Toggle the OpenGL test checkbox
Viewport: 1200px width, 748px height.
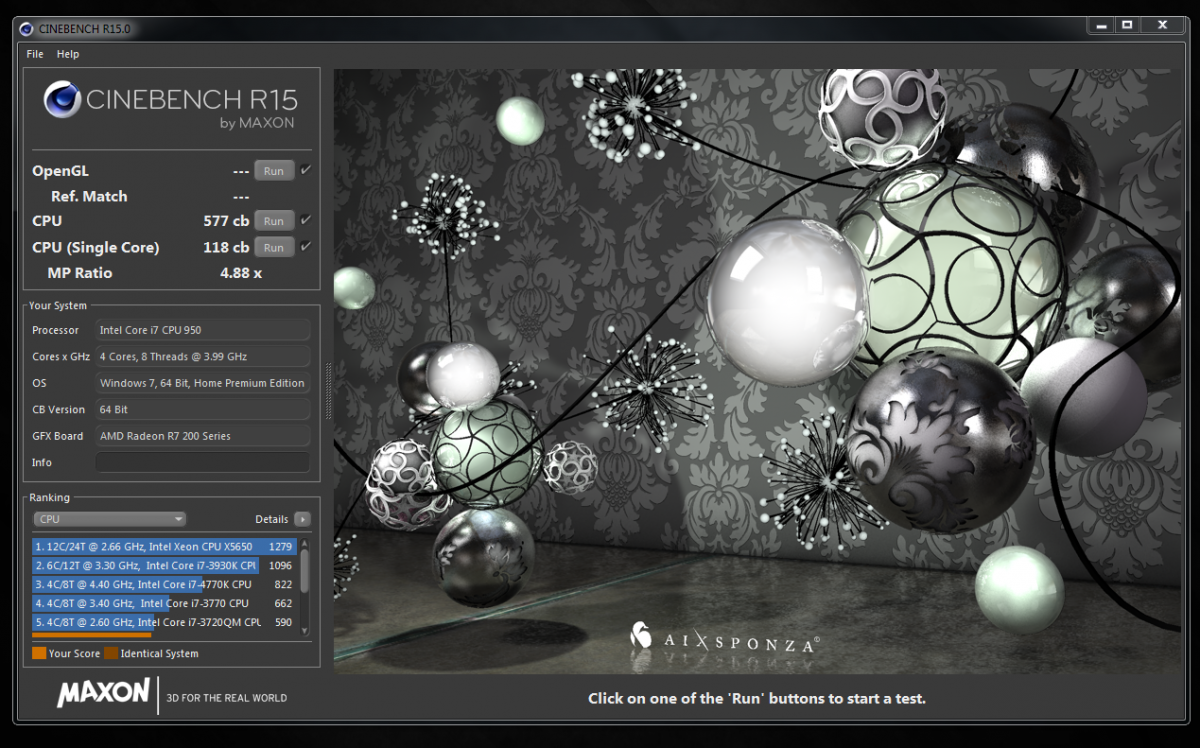point(306,170)
